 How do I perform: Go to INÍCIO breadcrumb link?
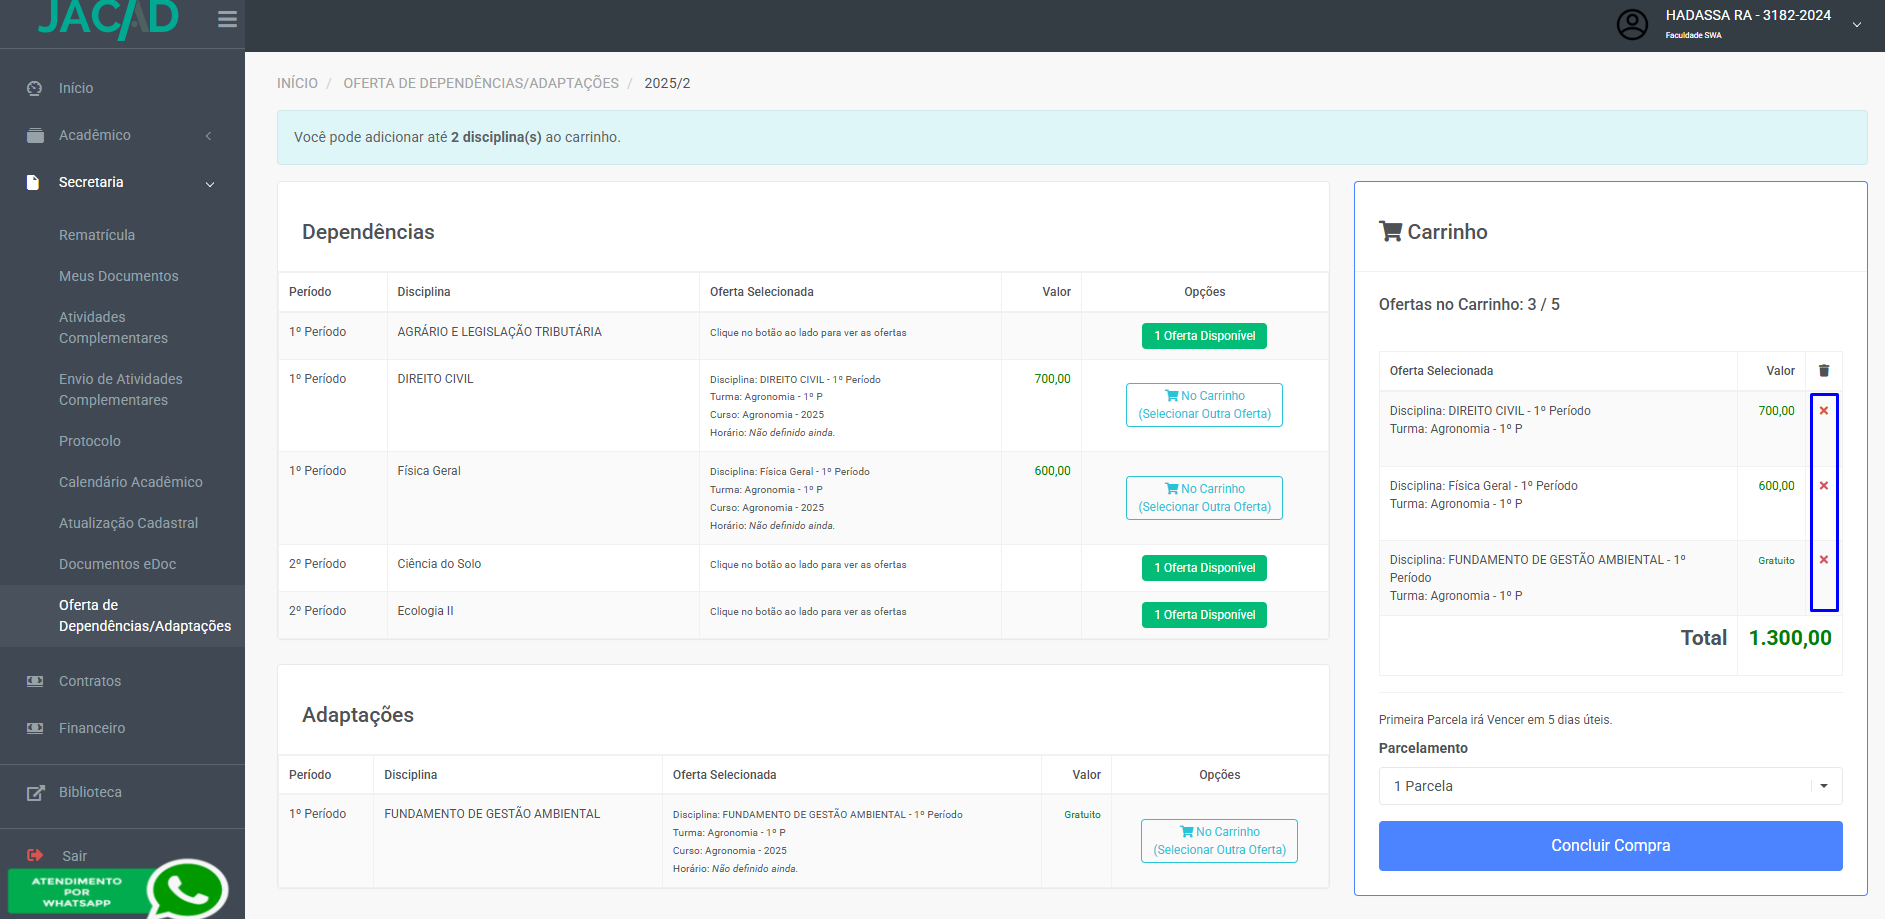click(297, 83)
